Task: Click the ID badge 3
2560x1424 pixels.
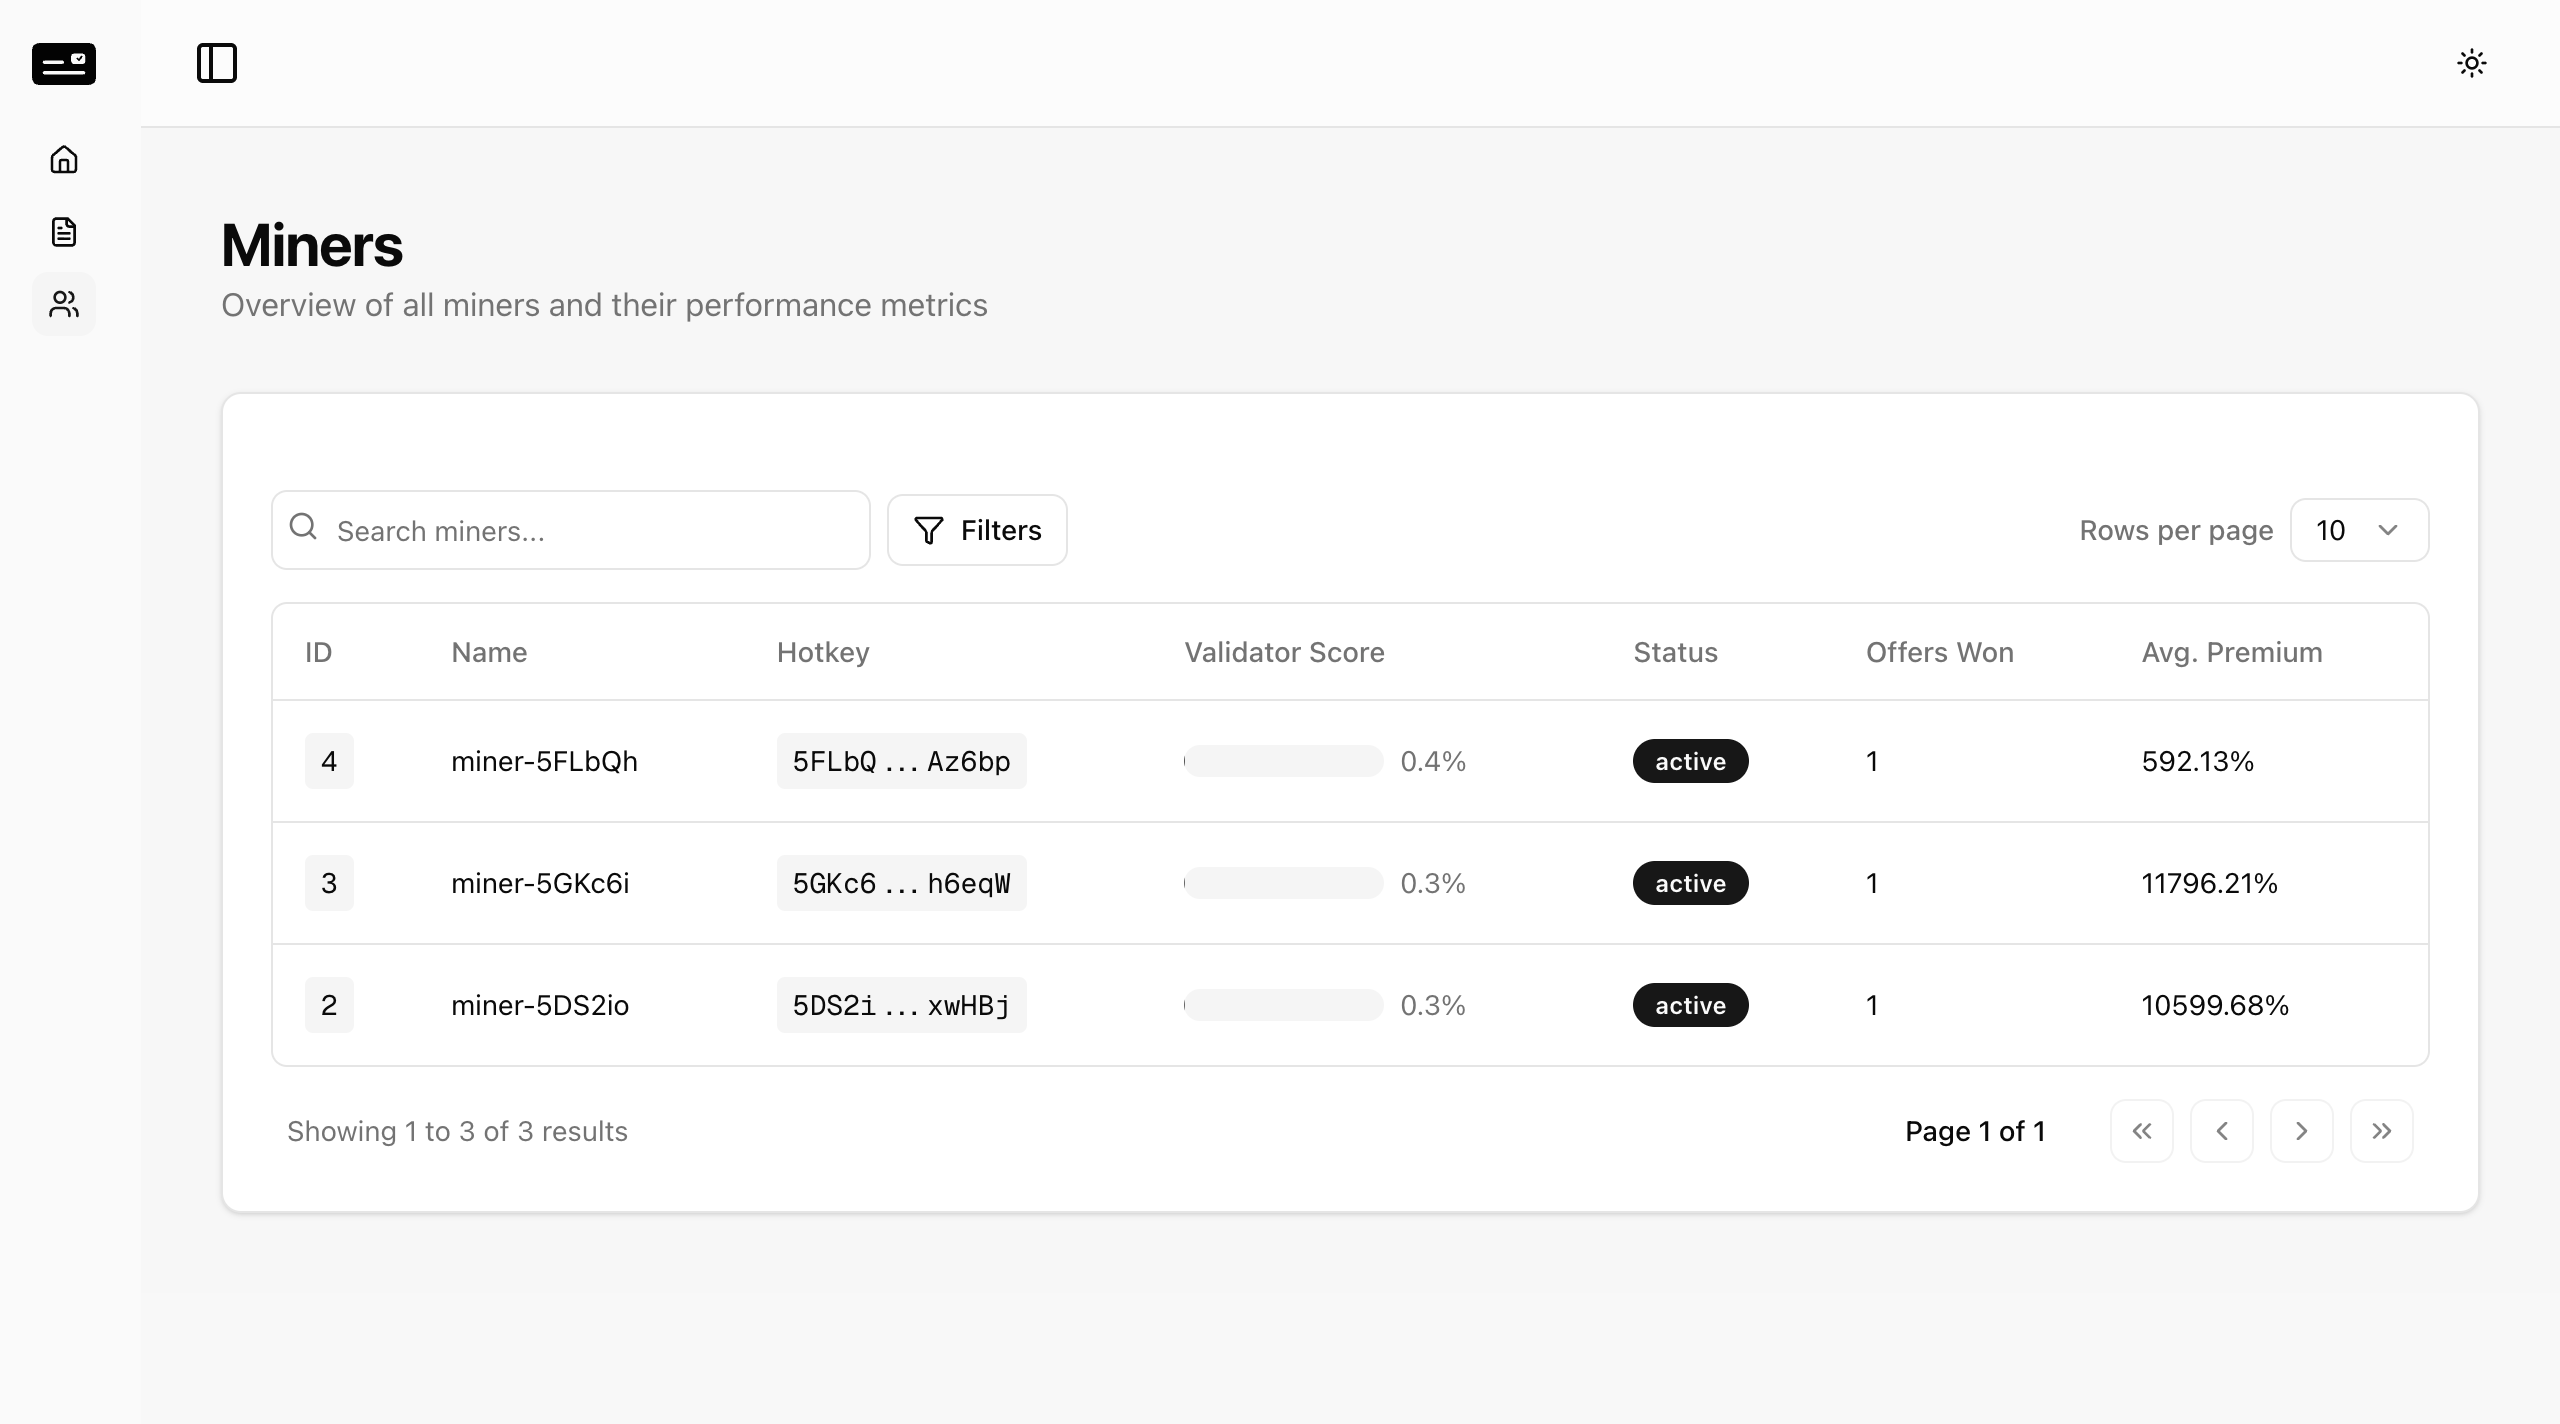Action: (329, 883)
